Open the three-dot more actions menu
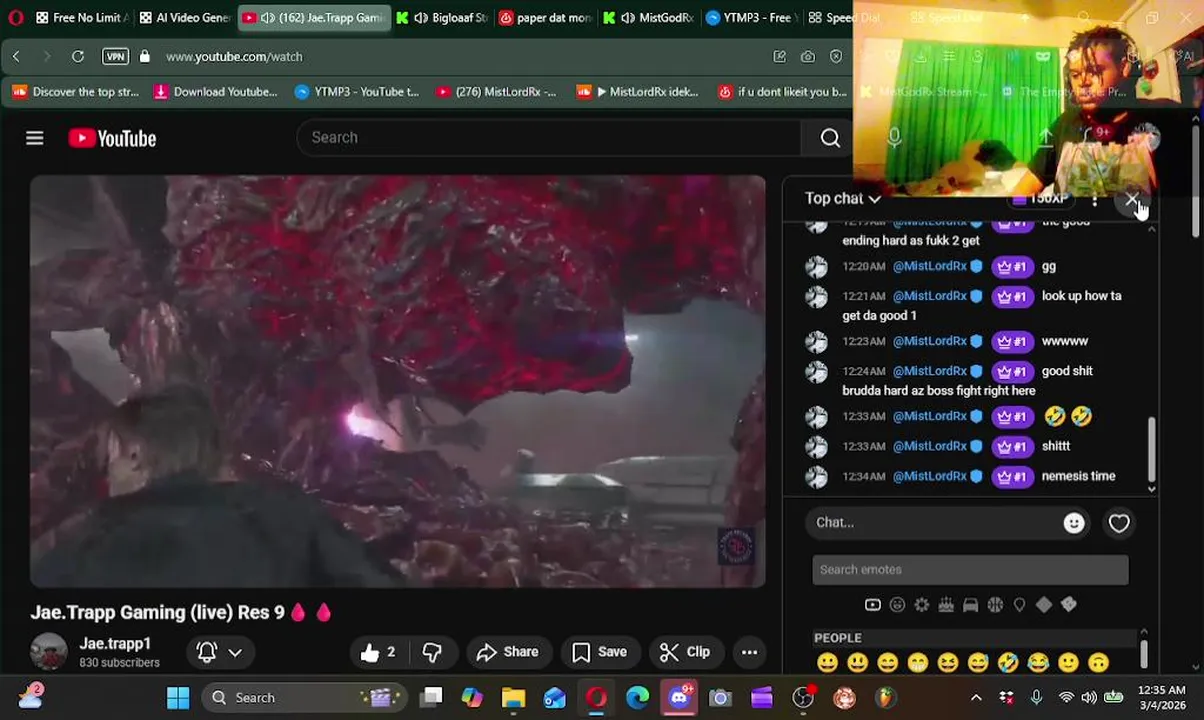This screenshot has height=720, width=1204. click(749, 652)
